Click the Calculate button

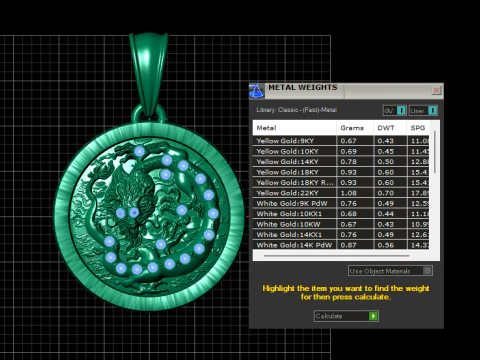(346, 316)
